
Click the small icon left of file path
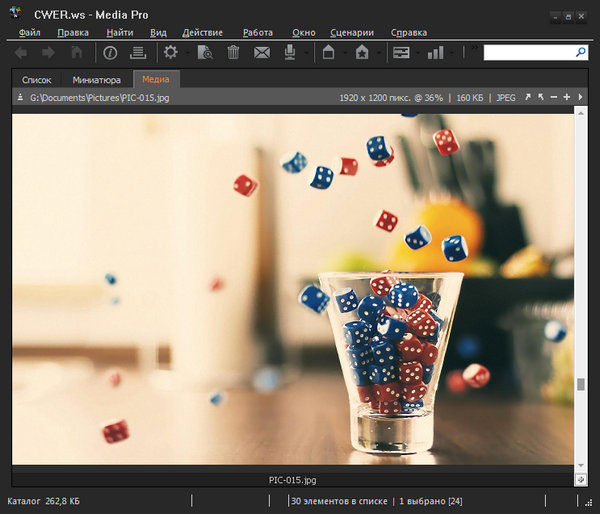point(20,98)
